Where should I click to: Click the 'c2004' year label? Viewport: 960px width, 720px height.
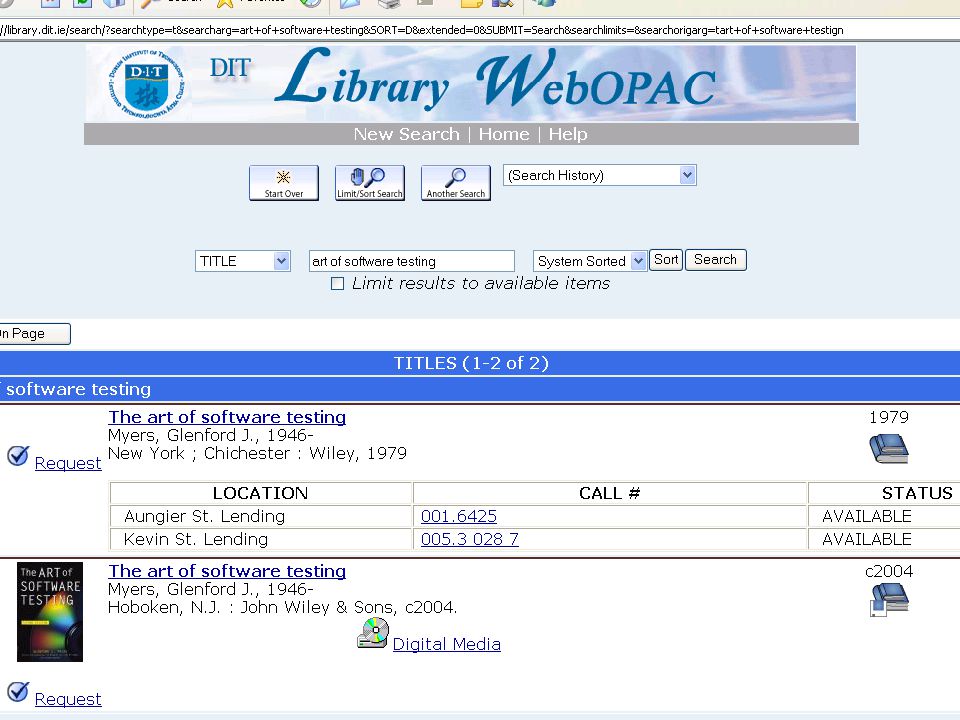point(889,571)
